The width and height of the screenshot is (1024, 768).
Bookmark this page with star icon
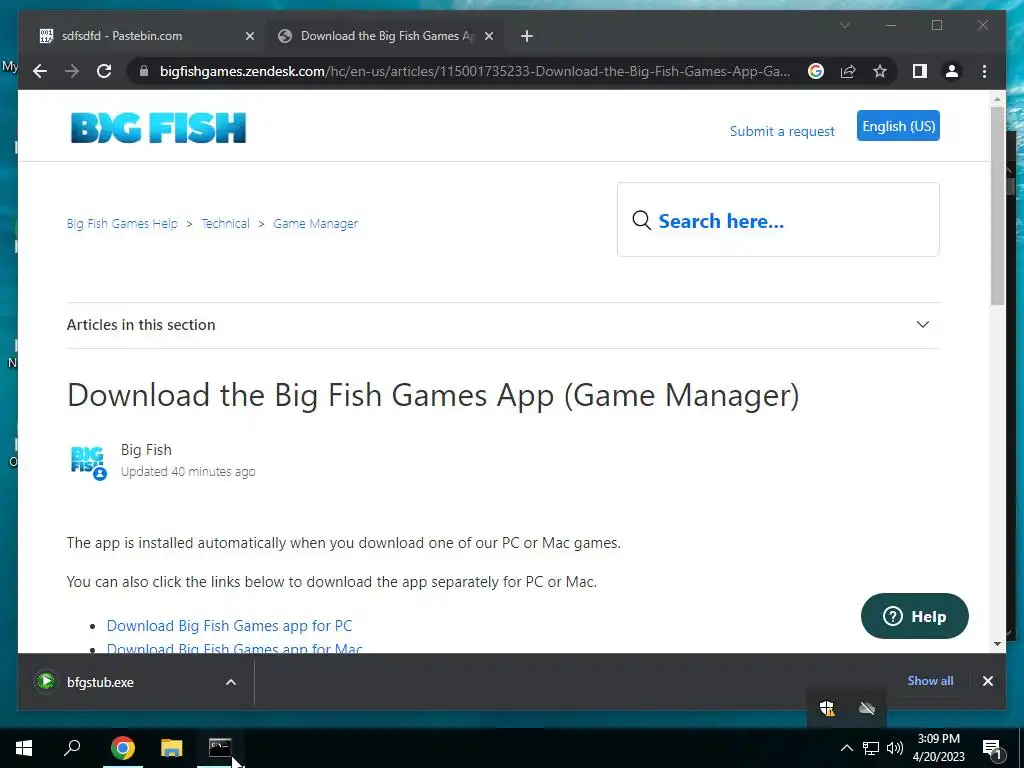click(880, 71)
